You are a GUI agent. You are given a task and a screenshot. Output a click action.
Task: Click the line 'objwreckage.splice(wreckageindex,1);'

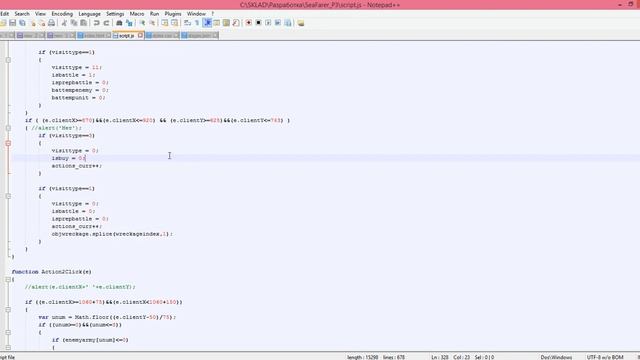112,234
